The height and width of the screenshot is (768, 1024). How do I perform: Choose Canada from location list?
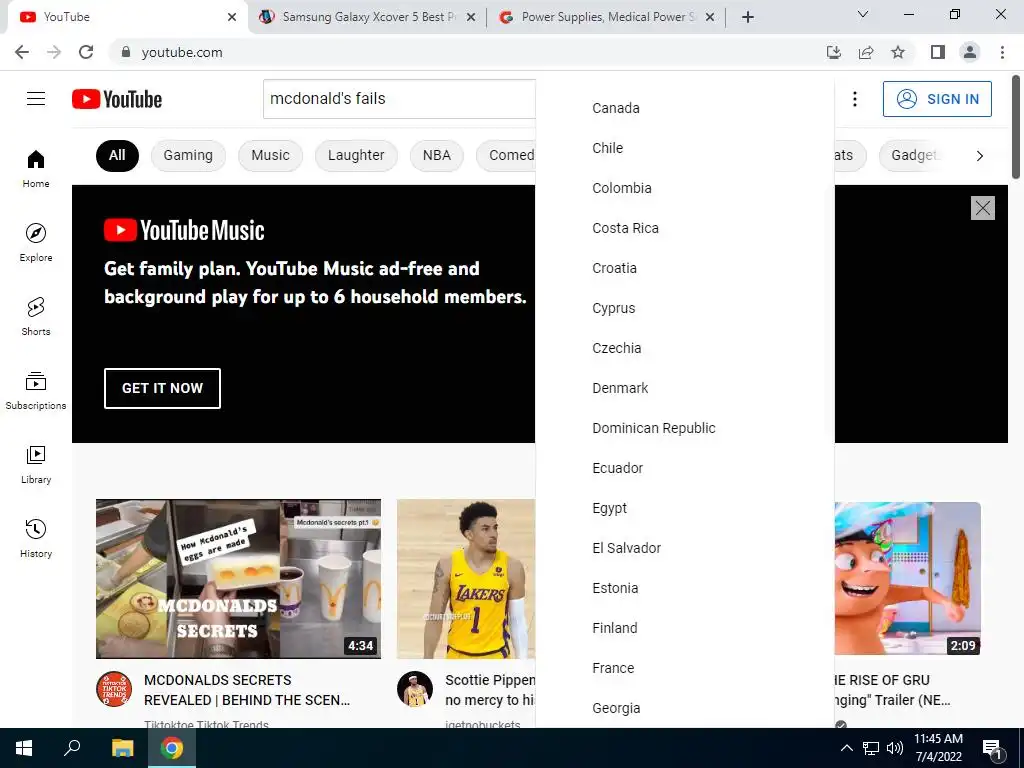(x=685, y=108)
